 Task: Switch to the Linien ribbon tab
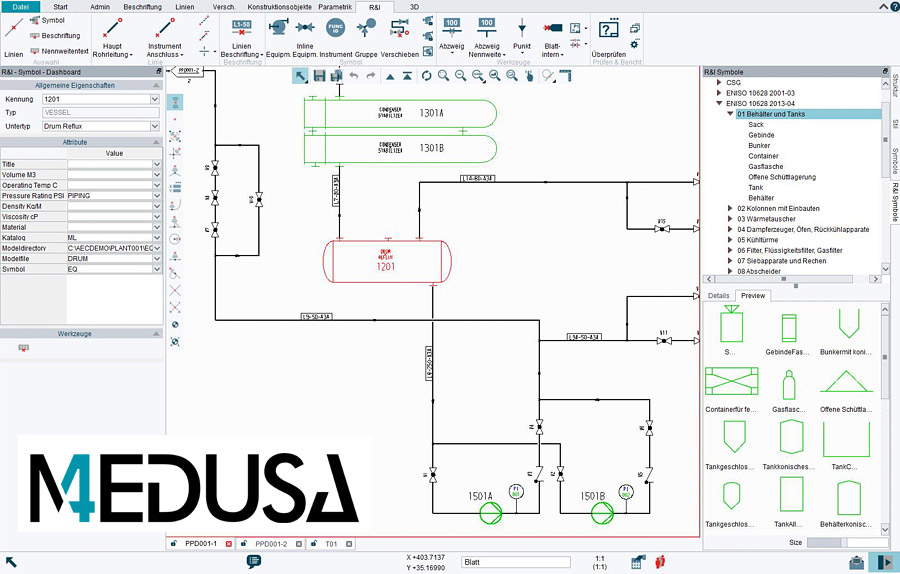[x=184, y=6]
